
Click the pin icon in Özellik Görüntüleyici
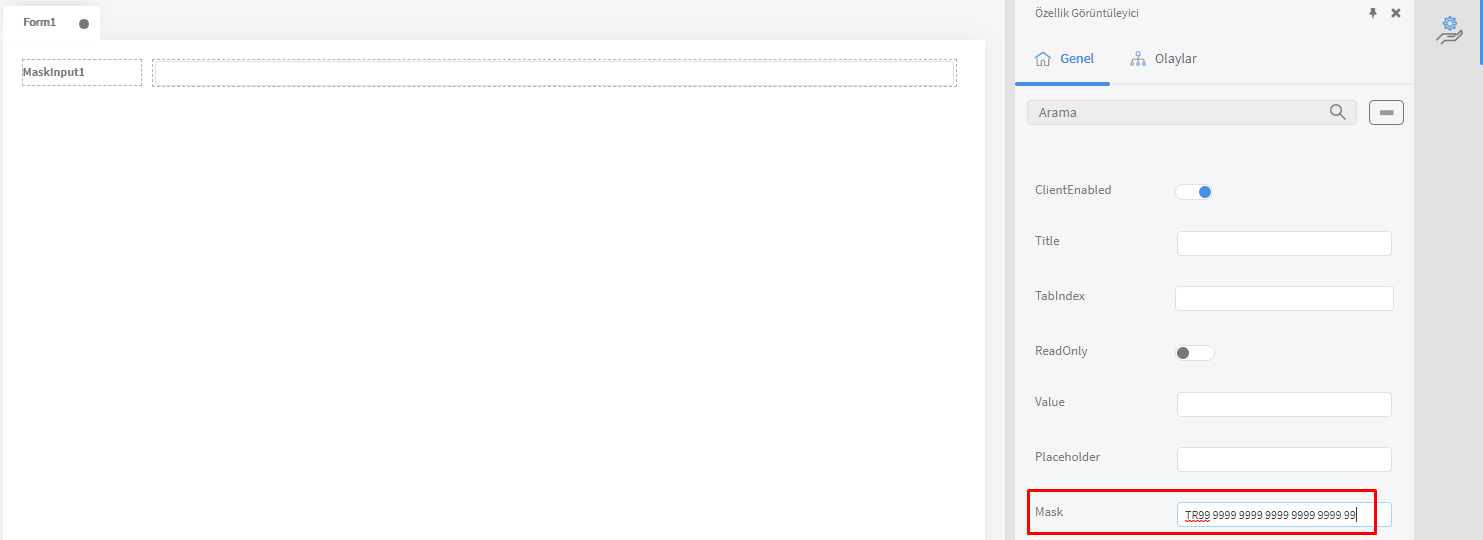click(1372, 13)
